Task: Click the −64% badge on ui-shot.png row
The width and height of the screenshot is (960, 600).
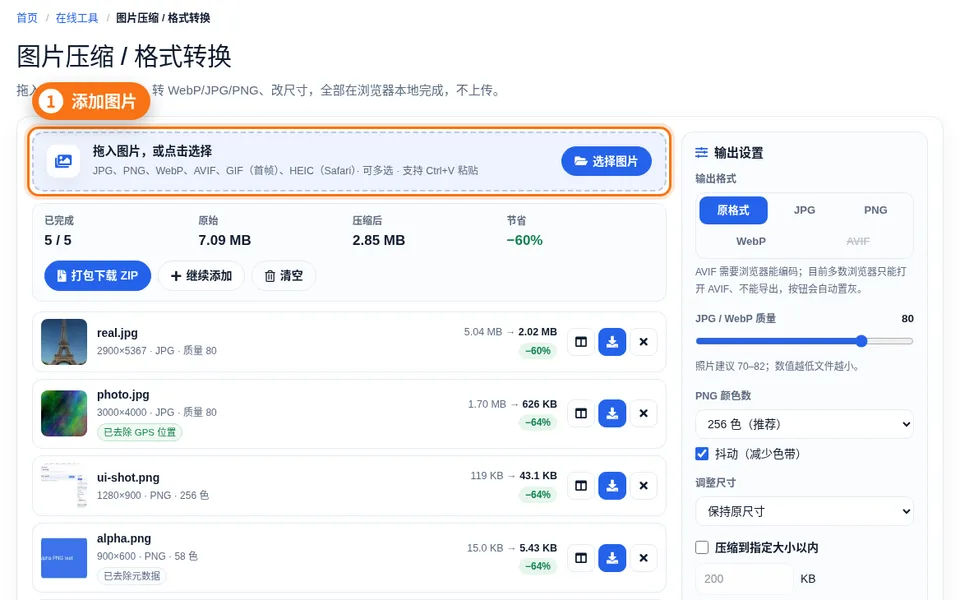Action: tap(538, 495)
